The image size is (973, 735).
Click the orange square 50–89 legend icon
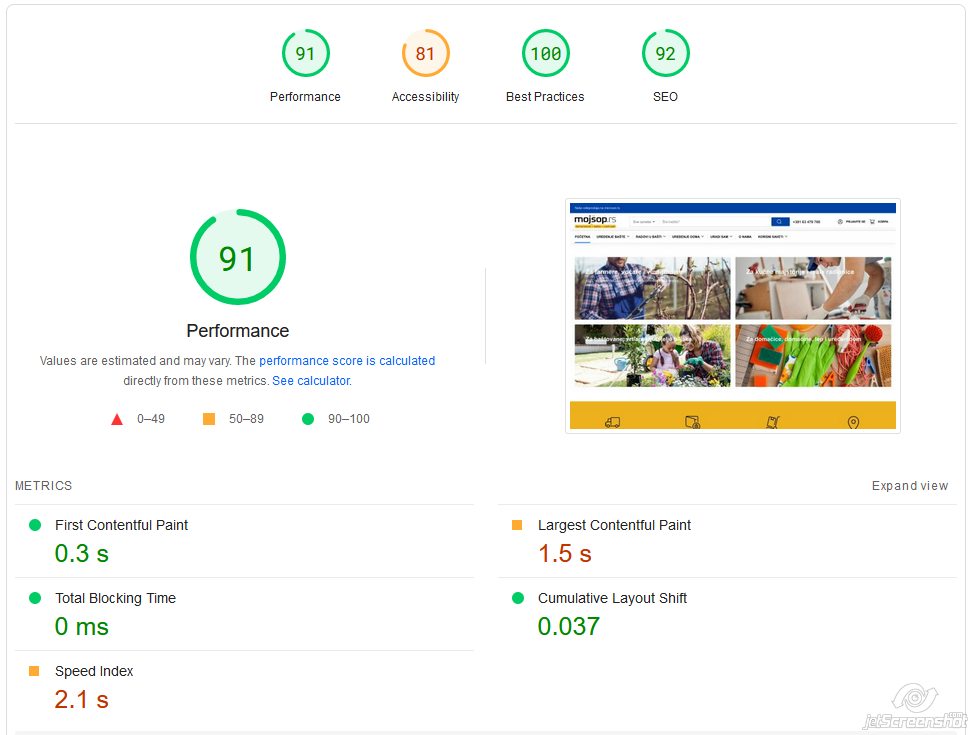tap(209, 419)
